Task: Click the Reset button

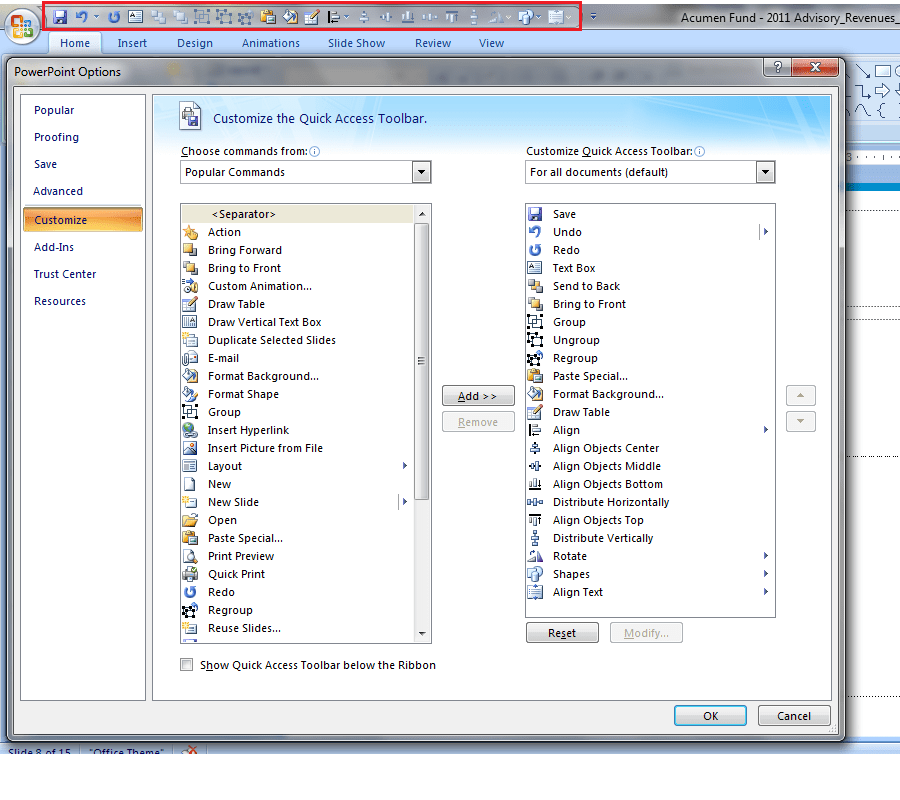Action: (x=562, y=633)
